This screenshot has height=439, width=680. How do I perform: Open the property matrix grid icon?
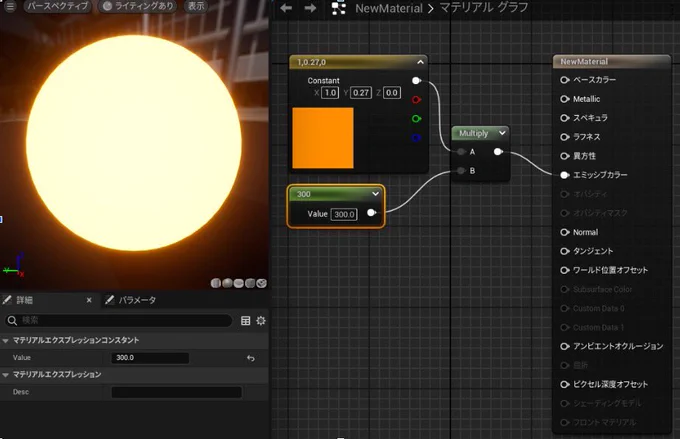[245, 321]
